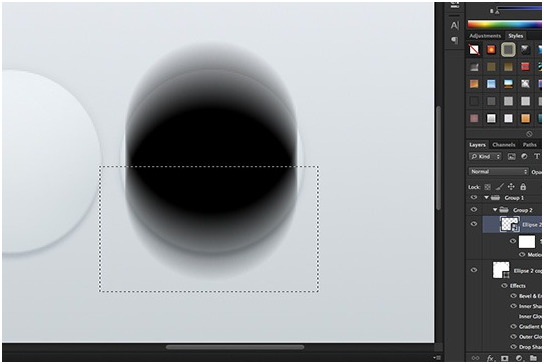Lock transparent pixels icon
This screenshot has height=364, width=544.
tap(487, 187)
